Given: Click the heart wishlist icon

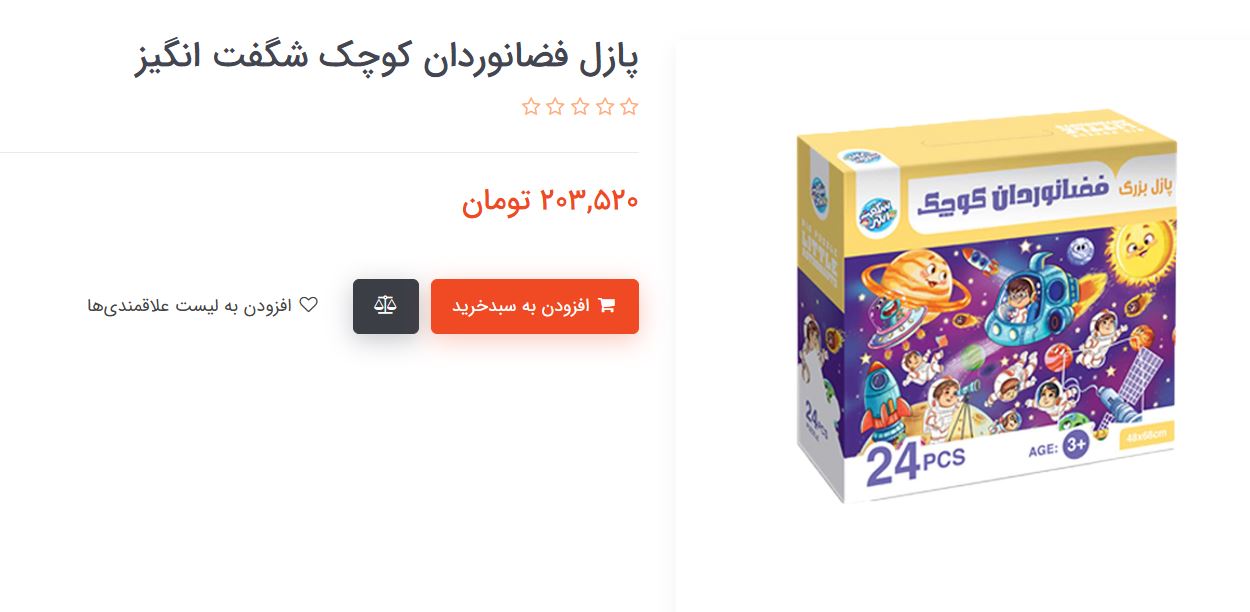Looking at the screenshot, I should [x=309, y=305].
